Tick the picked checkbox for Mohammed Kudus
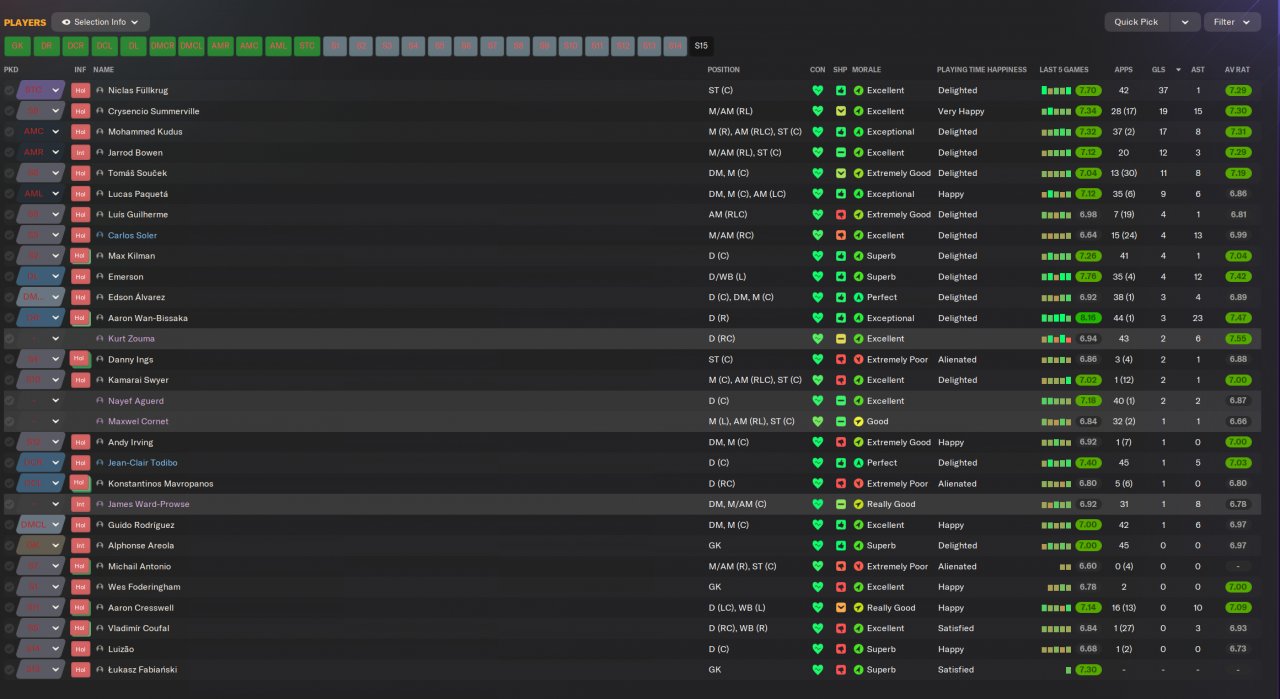The image size is (1280, 699). (x=9, y=132)
